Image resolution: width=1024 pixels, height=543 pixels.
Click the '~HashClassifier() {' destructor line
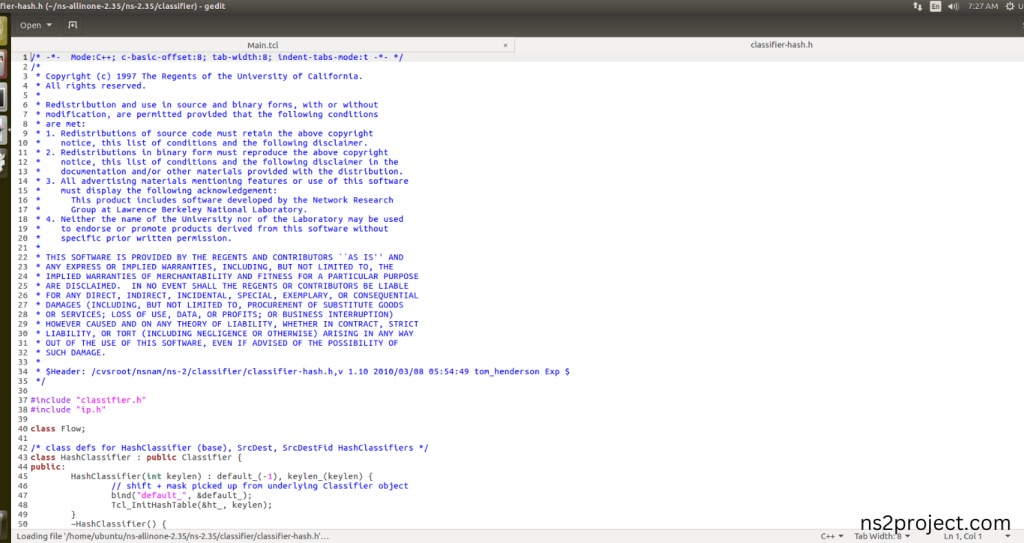118,524
